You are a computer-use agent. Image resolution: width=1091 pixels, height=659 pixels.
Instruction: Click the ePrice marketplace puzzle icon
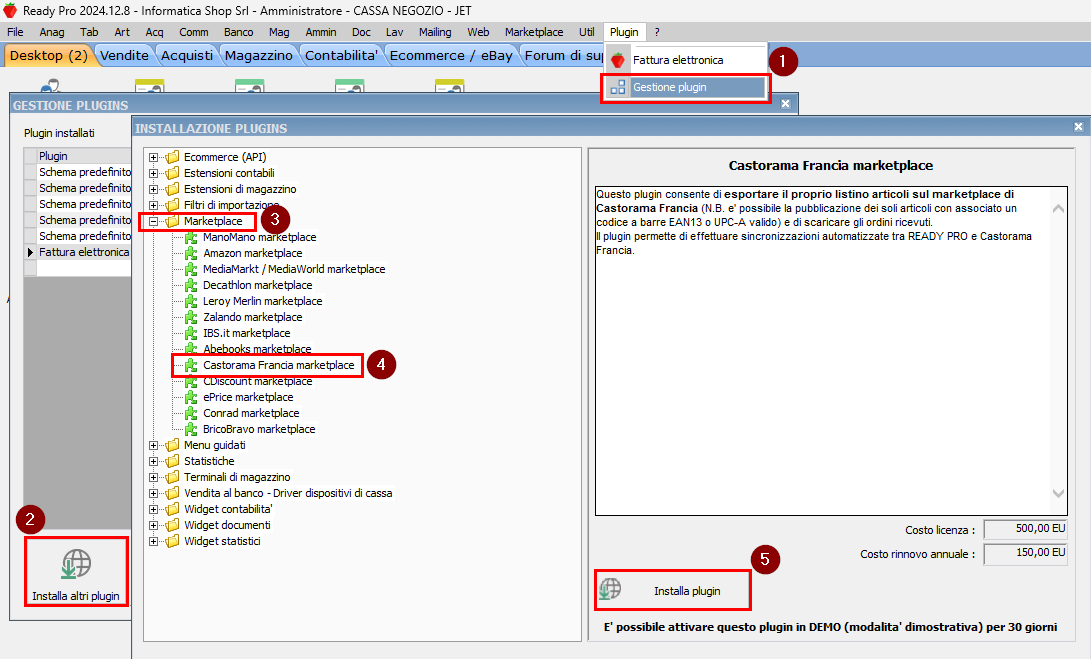pos(191,397)
